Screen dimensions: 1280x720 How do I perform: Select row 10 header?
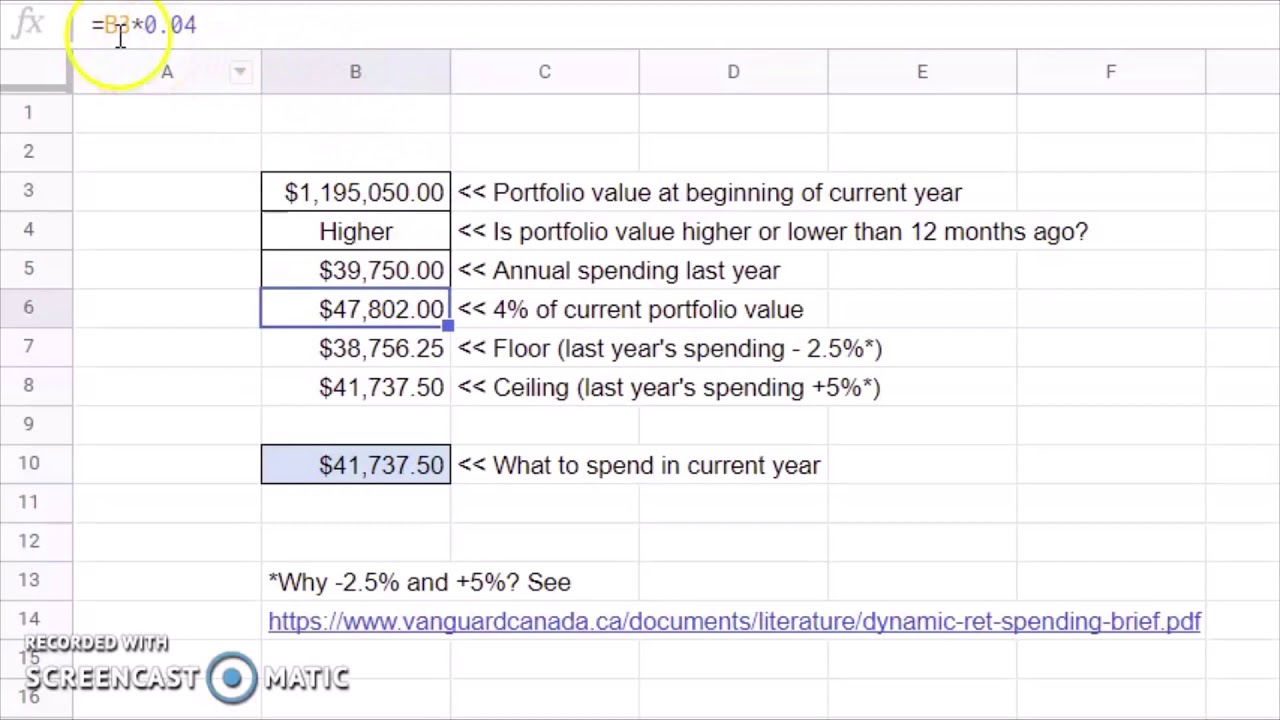(x=36, y=464)
